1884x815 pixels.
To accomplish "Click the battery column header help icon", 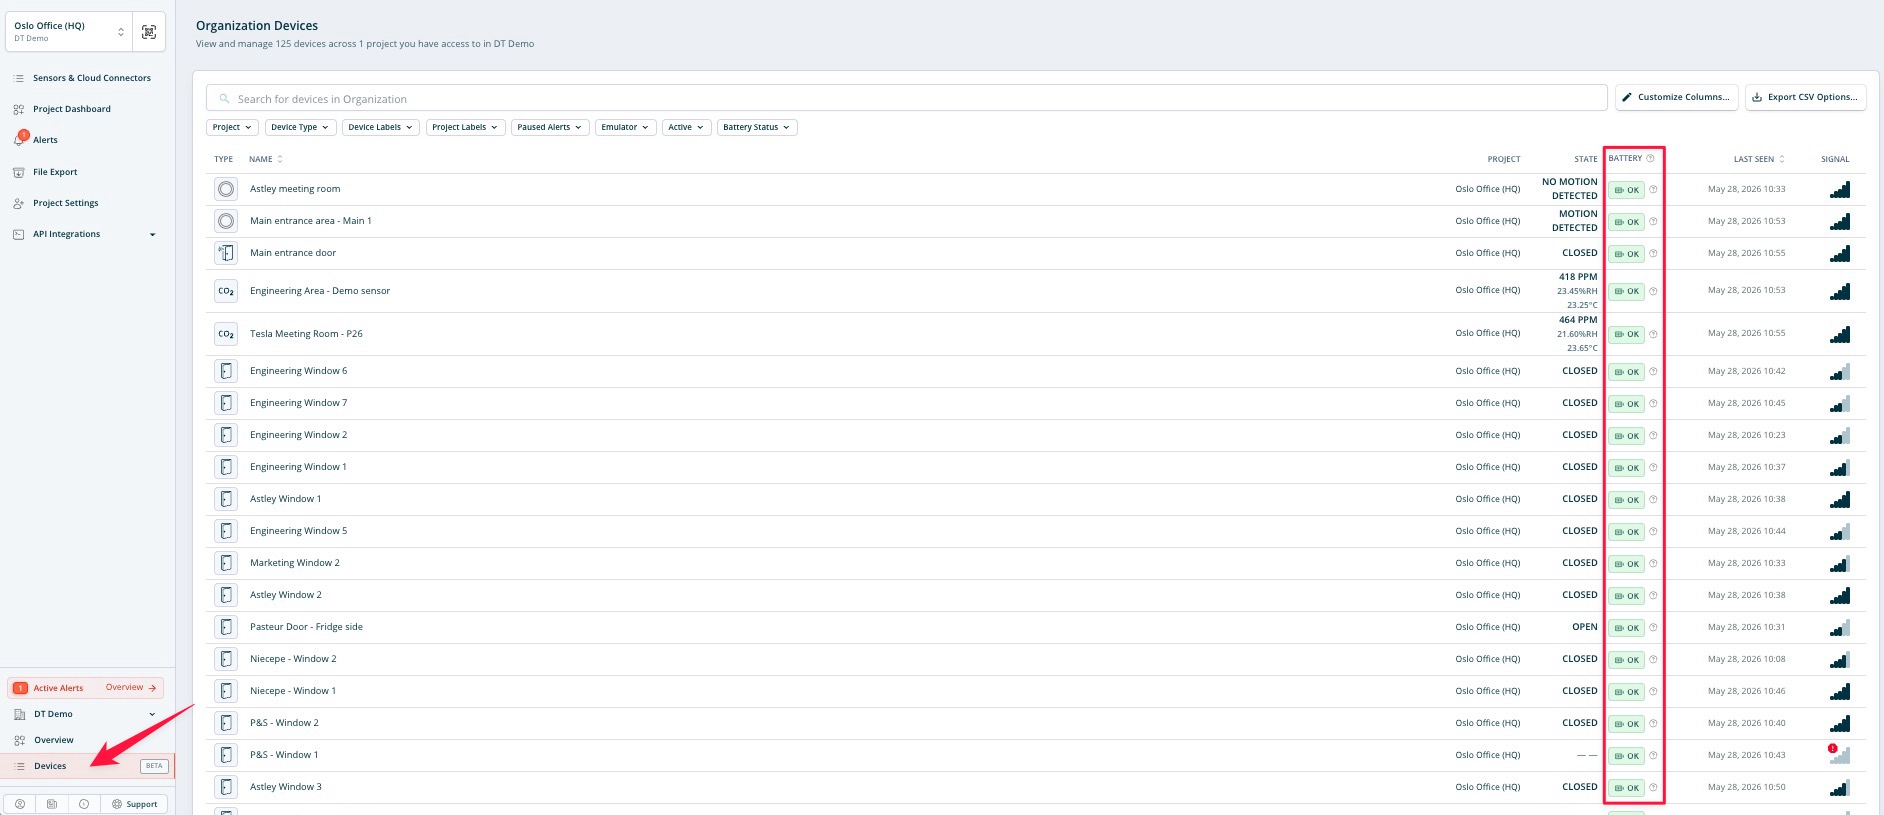I will coord(1650,158).
